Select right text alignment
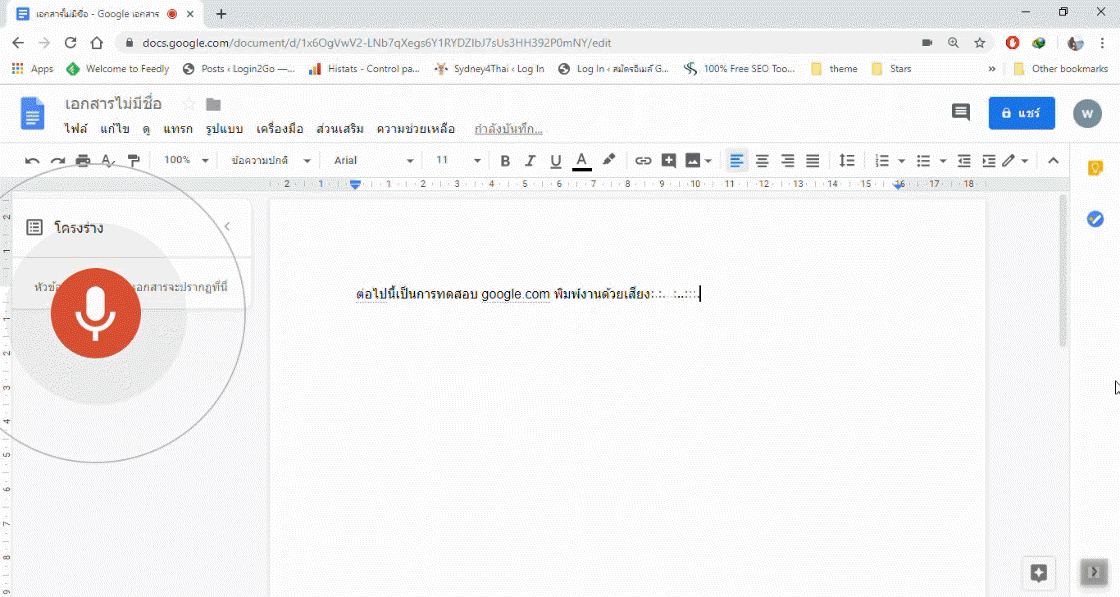The height and width of the screenshot is (597, 1120). click(787, 161)
